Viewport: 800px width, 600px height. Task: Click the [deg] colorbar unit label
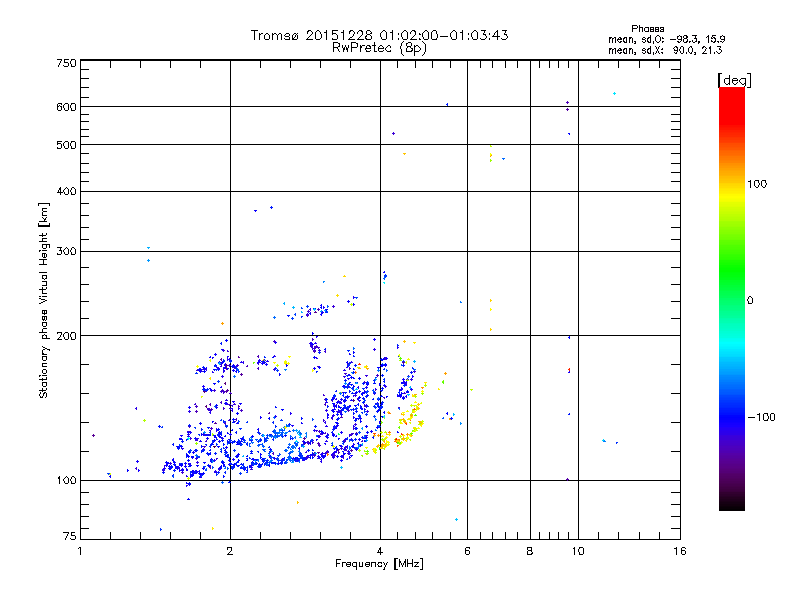pyautogui.click(x=734, y=80)
